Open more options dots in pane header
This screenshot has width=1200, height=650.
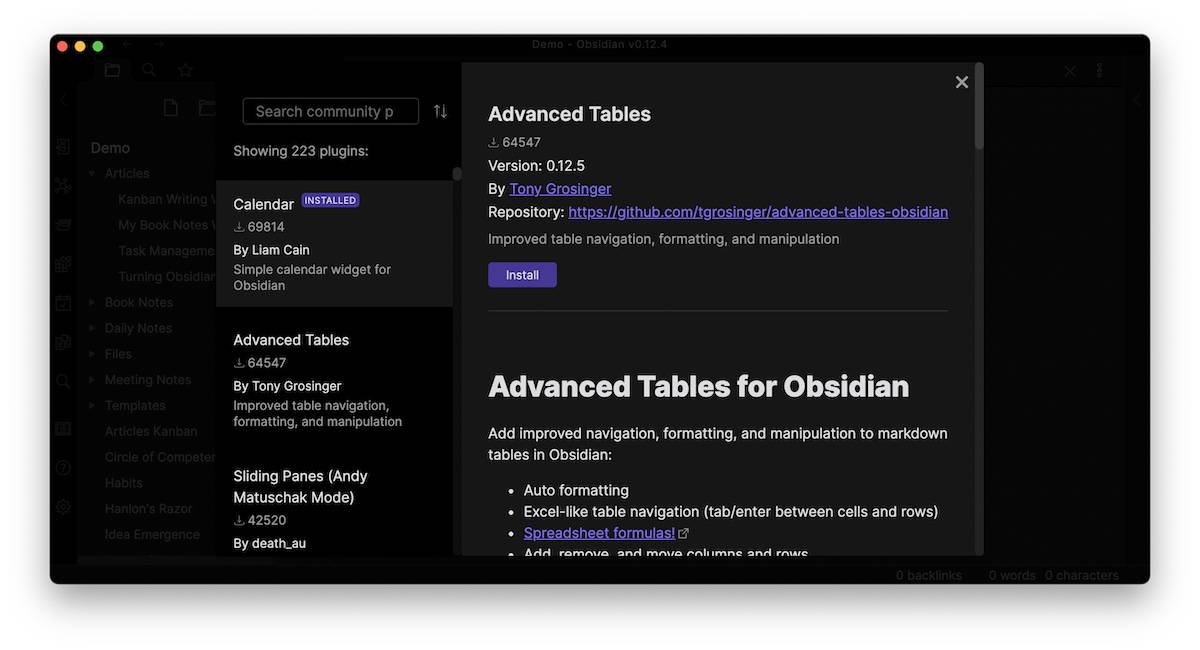pos(1099,71)
